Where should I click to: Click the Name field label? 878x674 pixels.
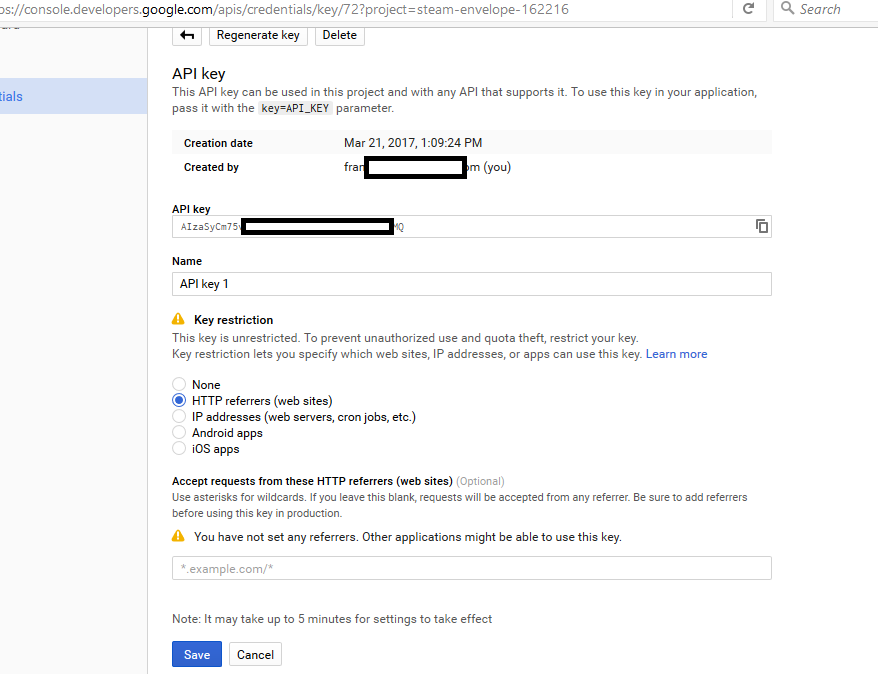(186, 261)
